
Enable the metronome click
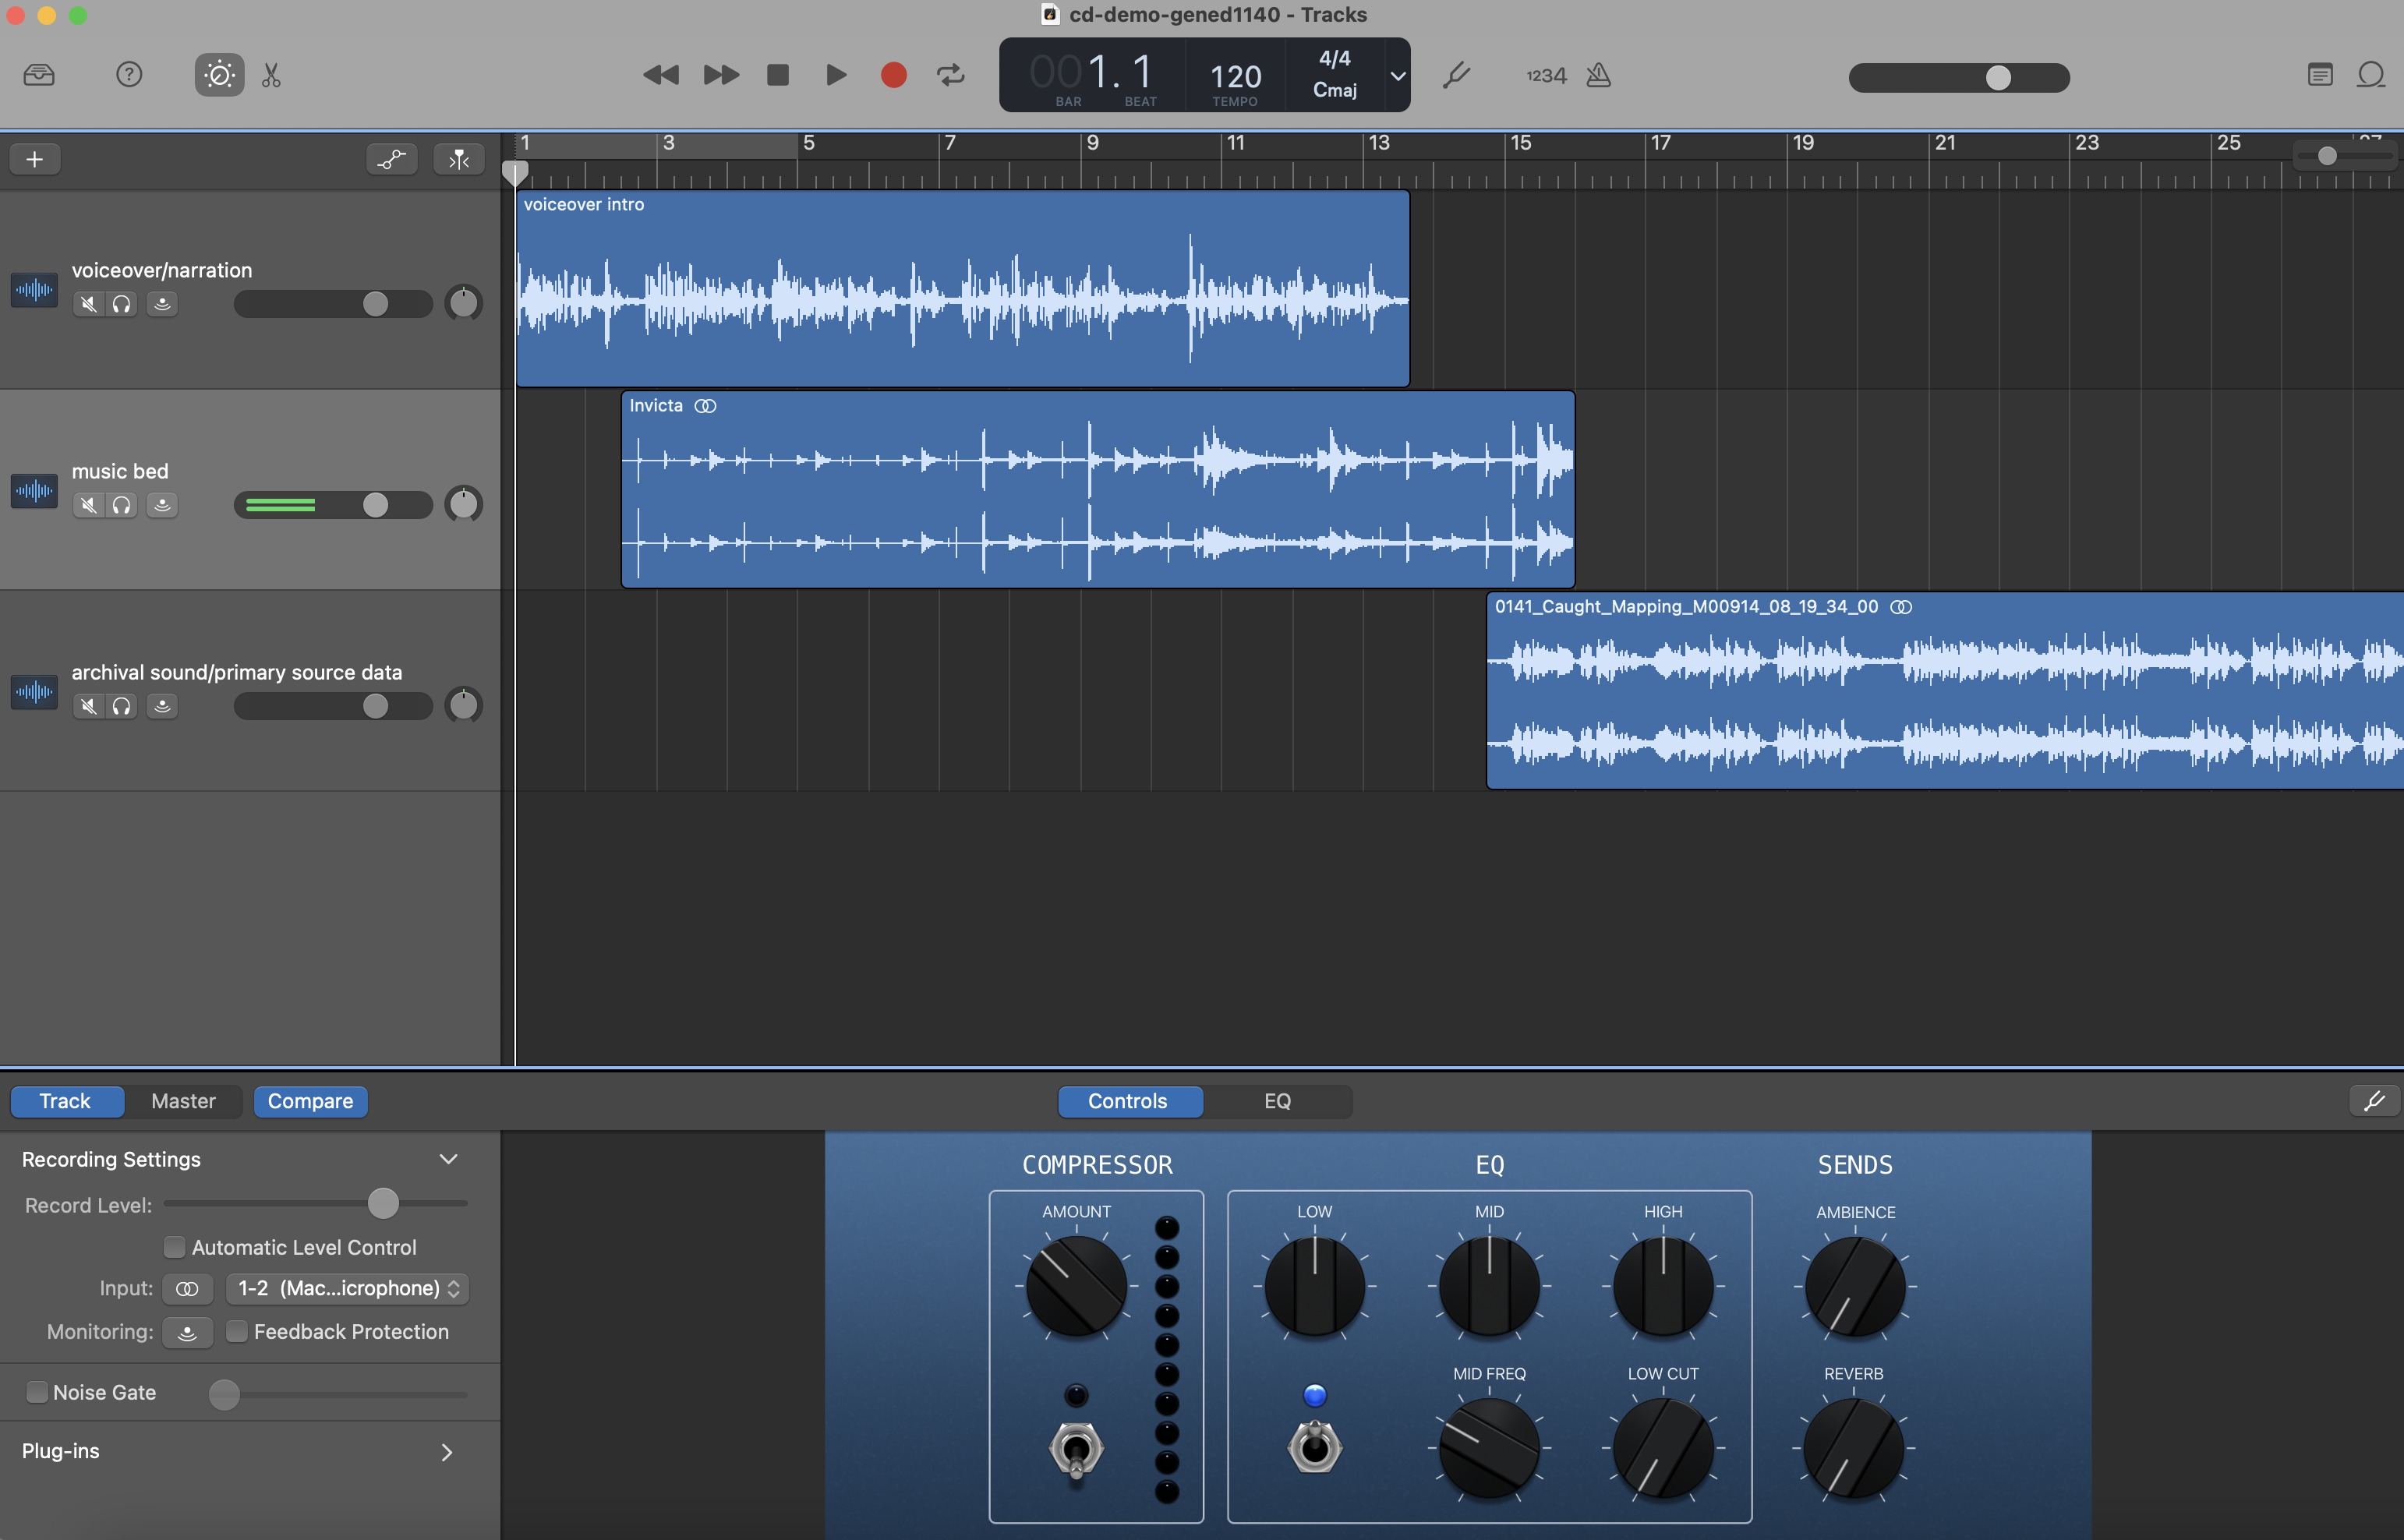click(1598, 75)
